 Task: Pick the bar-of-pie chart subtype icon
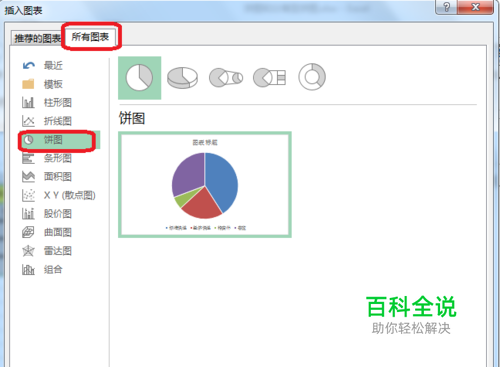[x=269, y=78]
